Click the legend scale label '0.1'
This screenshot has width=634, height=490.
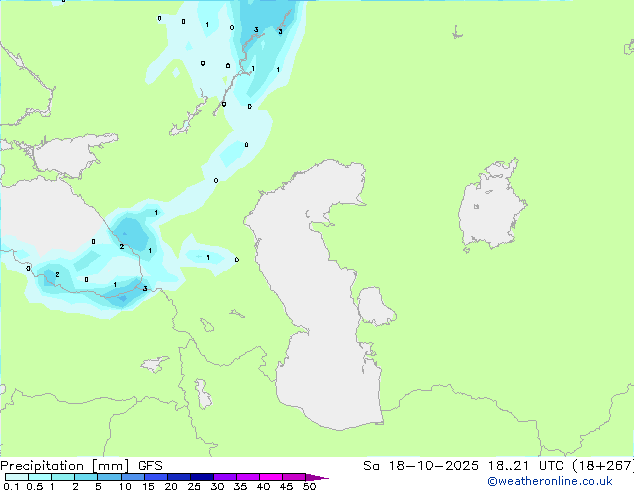point(11,486)
